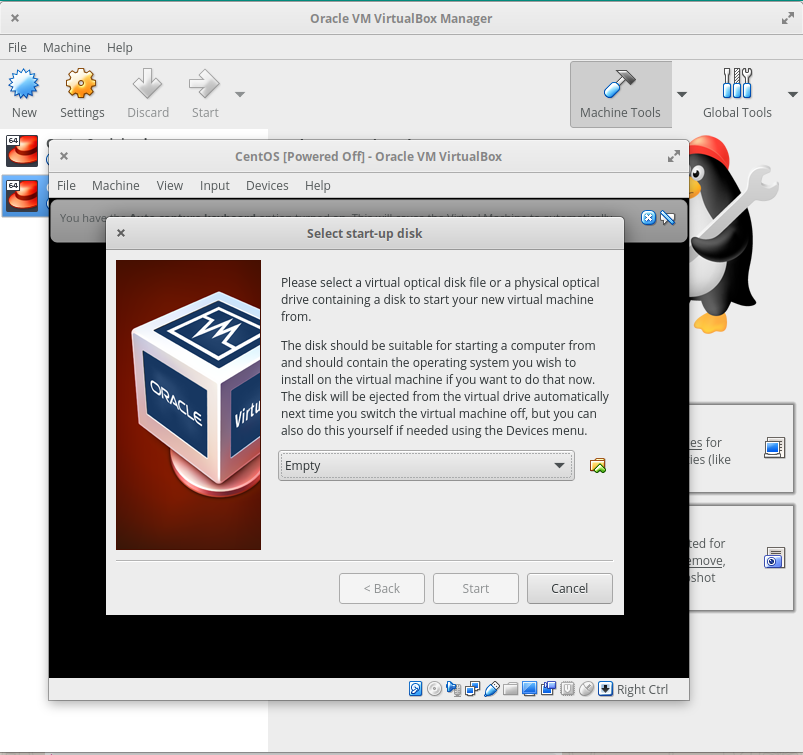Close the Oracle VM VirtualBox Manager window
Screen dimensions: 803x755
point(15,18)
